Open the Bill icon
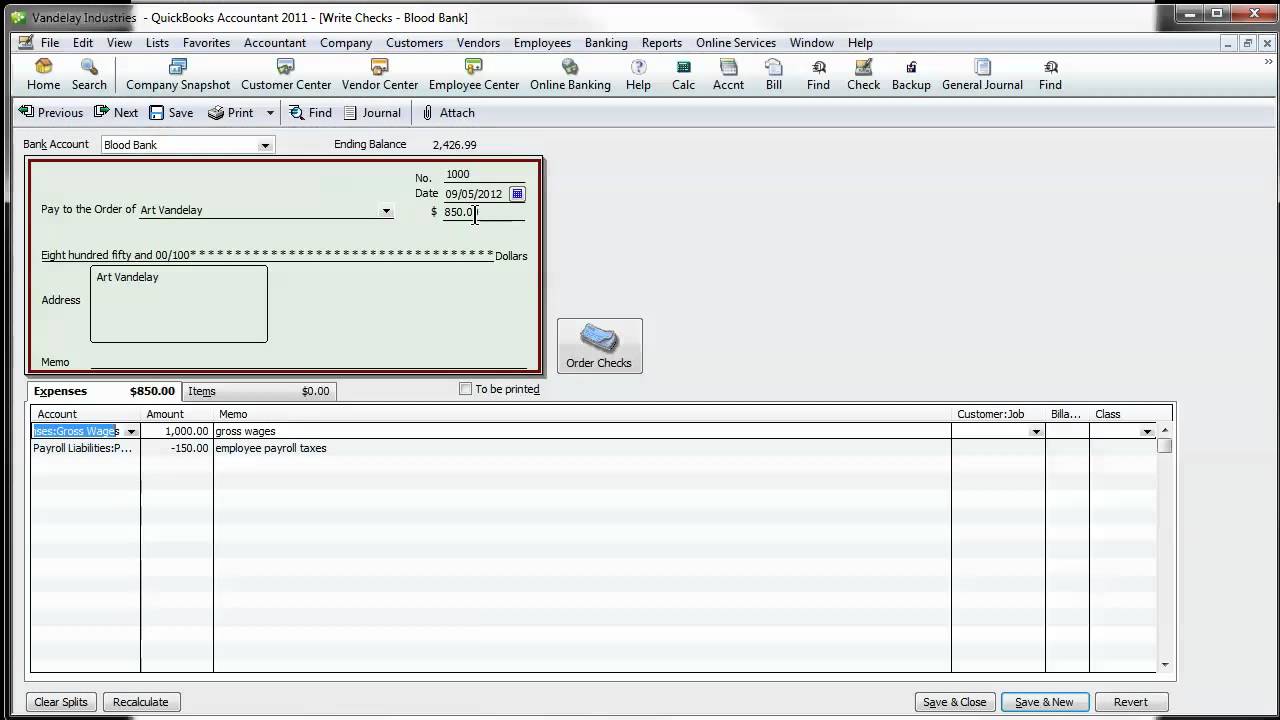Image resolution: width=1280 pixels, height=720 pixels. click(774, 75)
